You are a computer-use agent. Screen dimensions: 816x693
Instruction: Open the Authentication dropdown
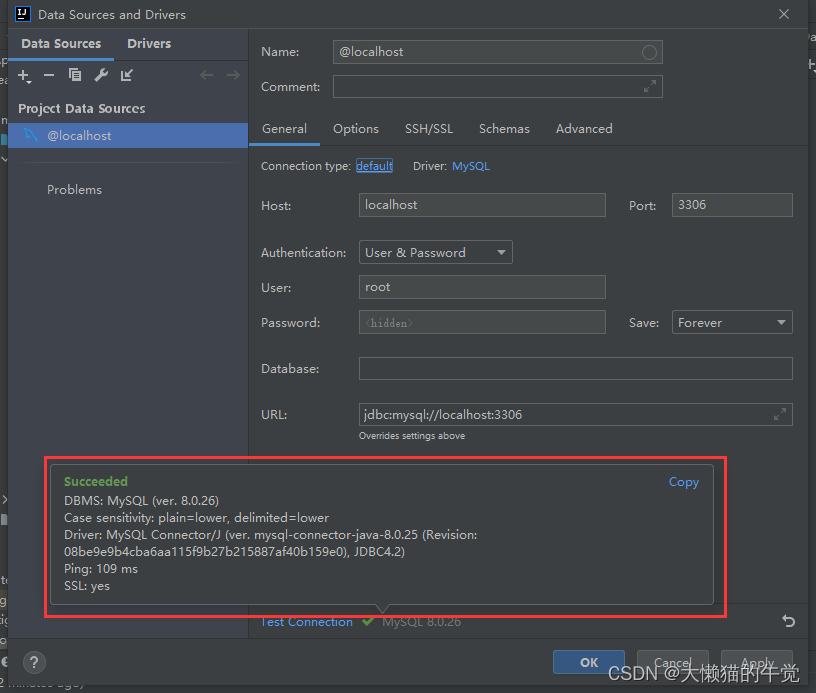coord(436,252)
